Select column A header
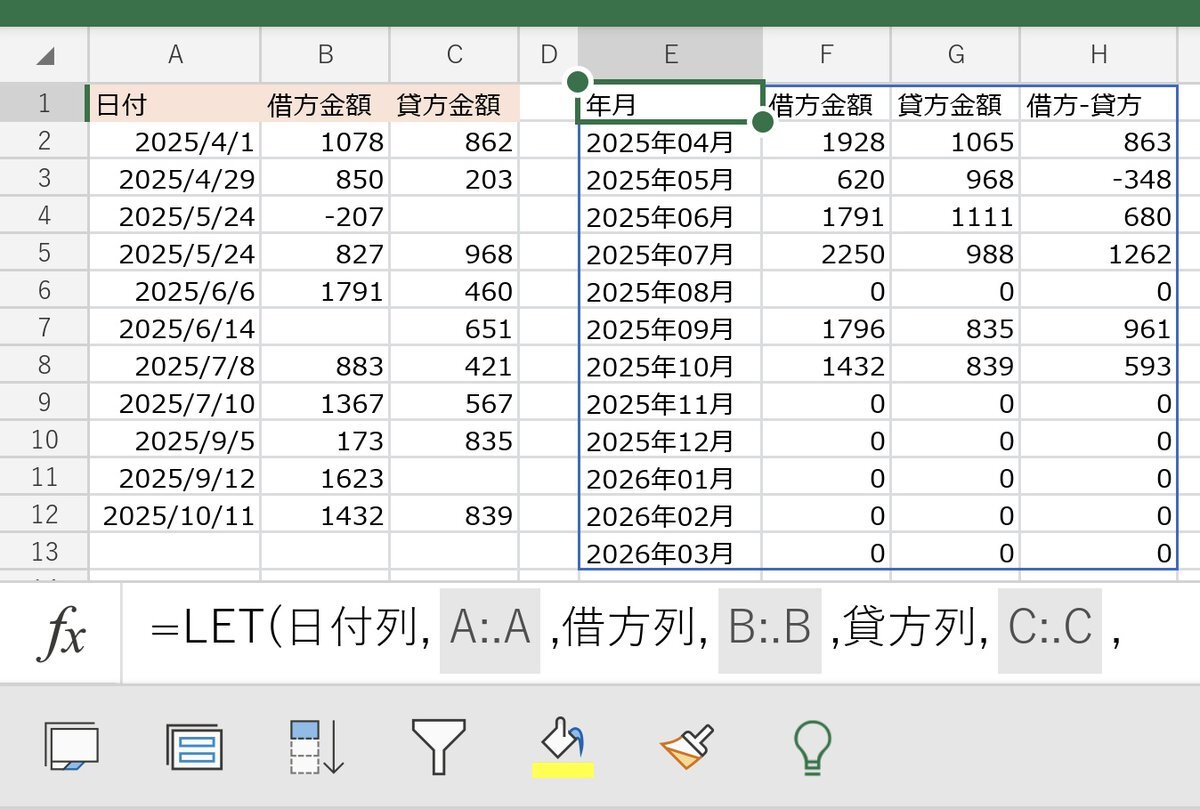Viewport: 1200px width, 809px height. tap(175, 55)
